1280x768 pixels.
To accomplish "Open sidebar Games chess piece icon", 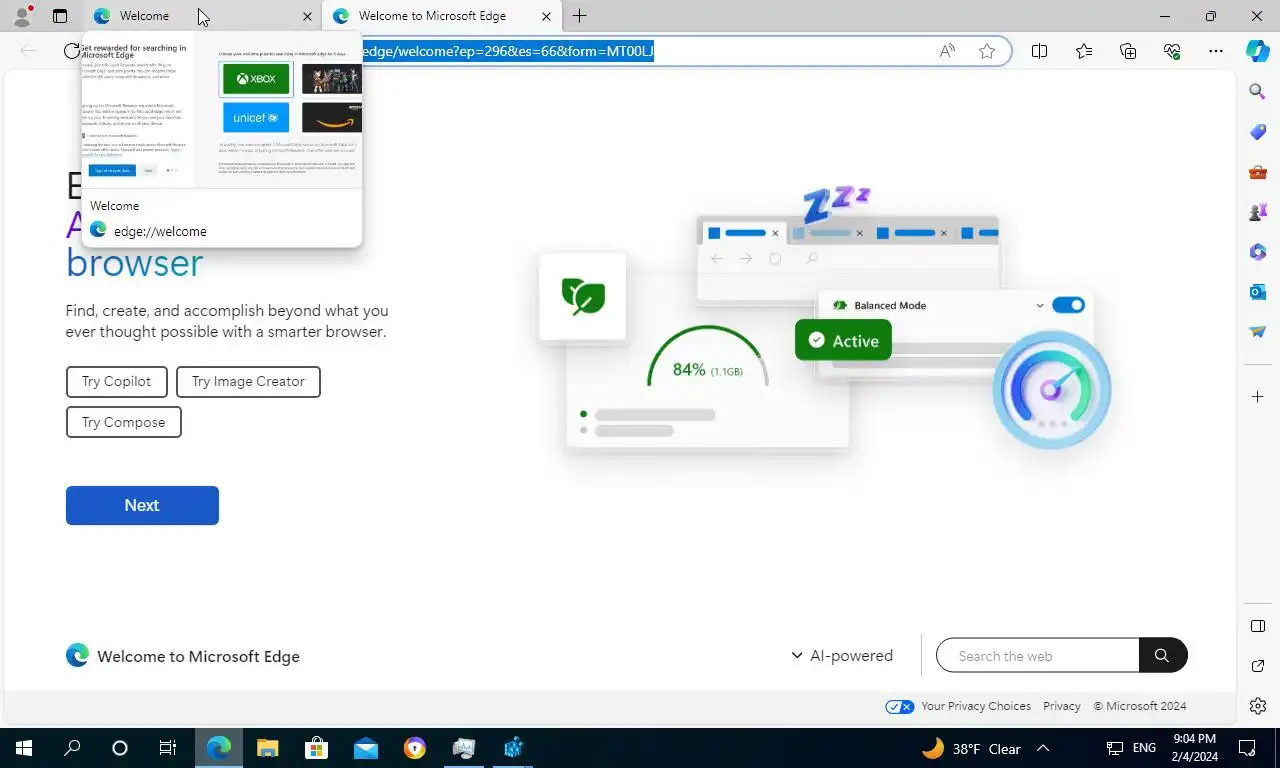I will [1258, 212].
